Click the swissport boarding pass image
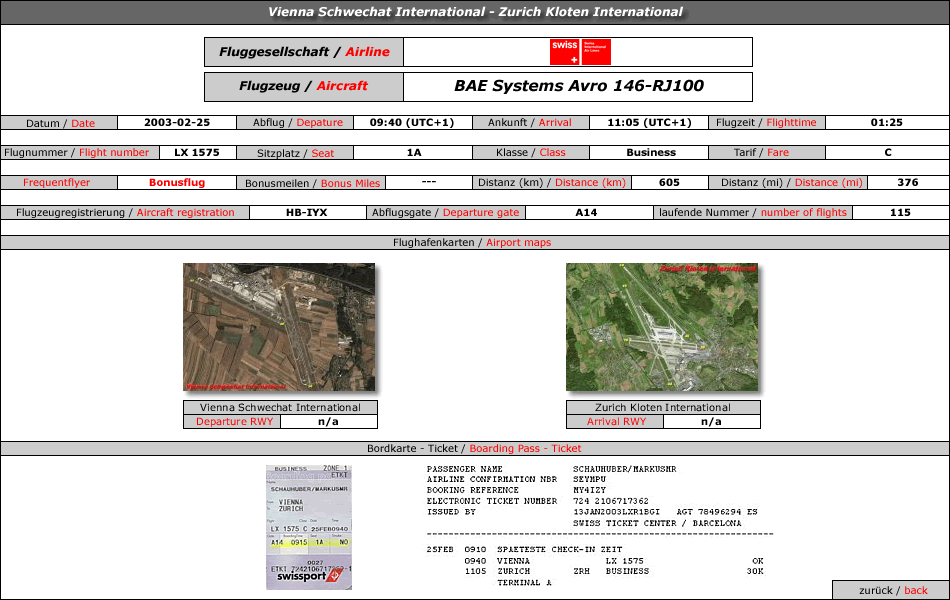 [x=309, y=527]
